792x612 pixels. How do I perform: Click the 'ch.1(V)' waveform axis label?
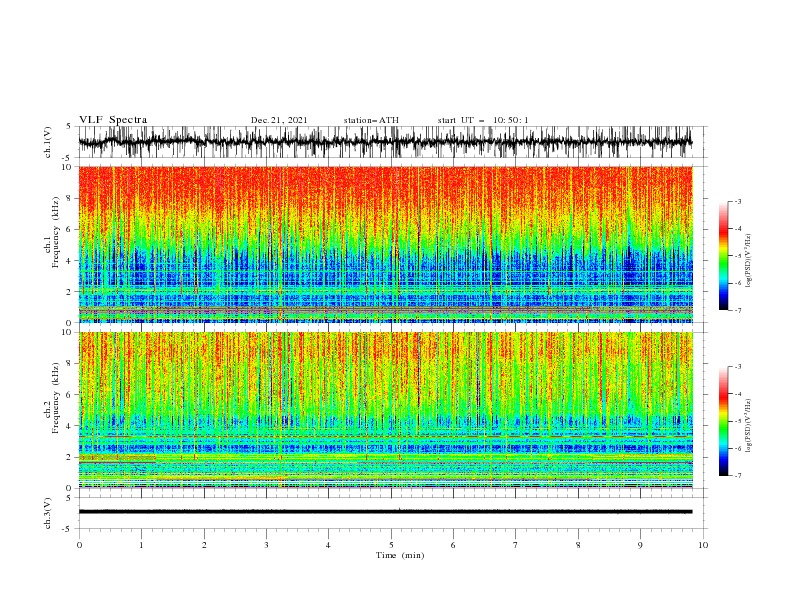(x=48, y=142)
